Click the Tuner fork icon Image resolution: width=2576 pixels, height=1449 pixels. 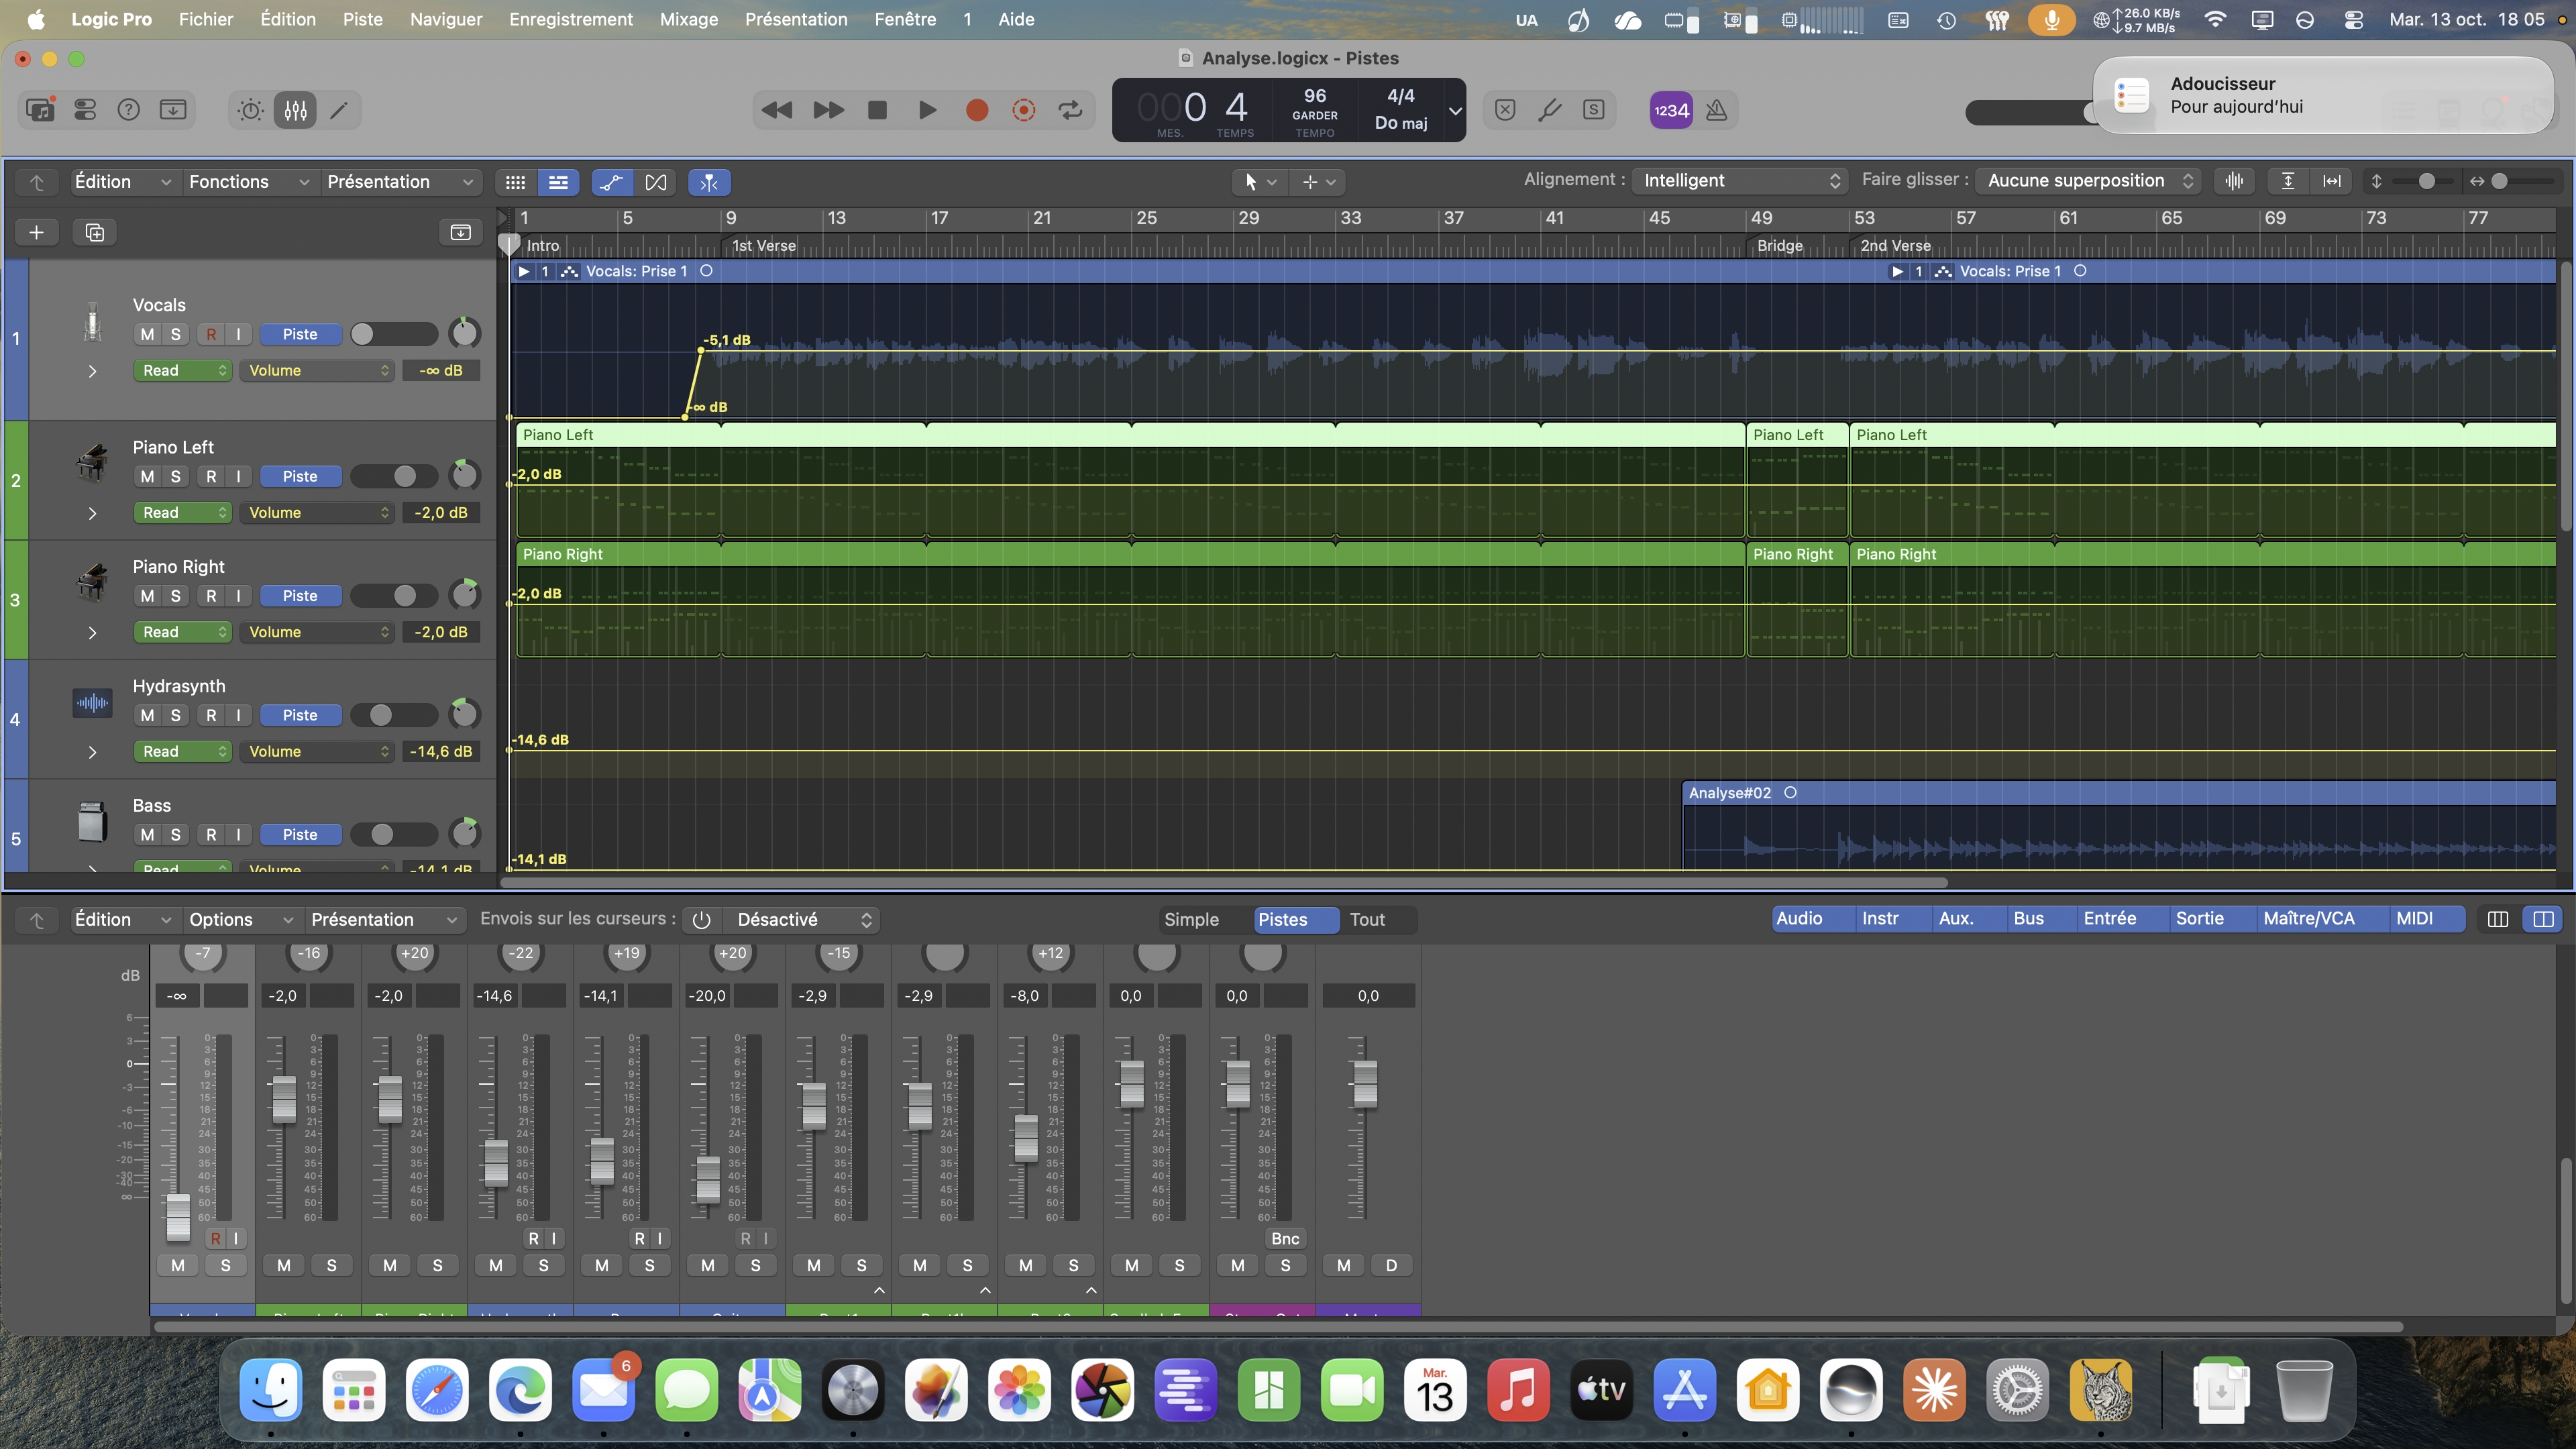(1550, 110)
